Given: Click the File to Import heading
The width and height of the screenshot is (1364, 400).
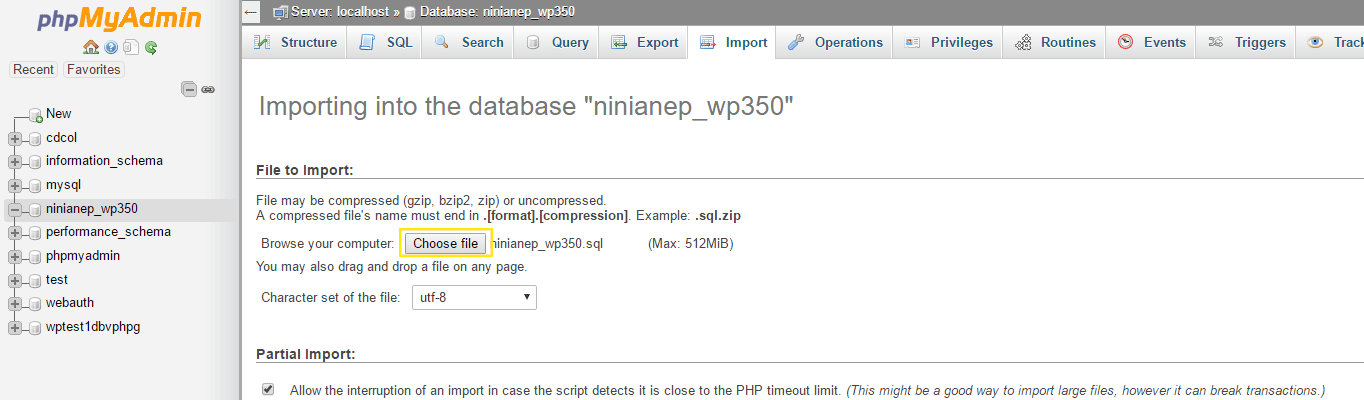Looking at the screenshot, I should (305, 169).
